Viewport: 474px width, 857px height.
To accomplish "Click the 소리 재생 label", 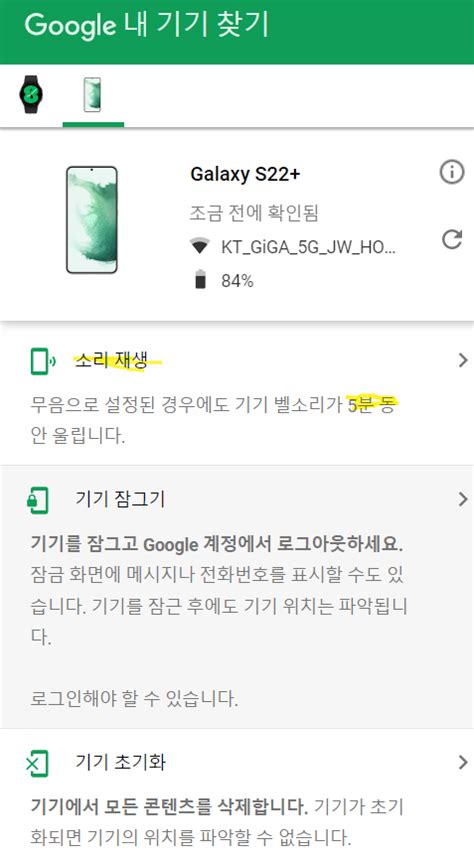I will (111, 361).
